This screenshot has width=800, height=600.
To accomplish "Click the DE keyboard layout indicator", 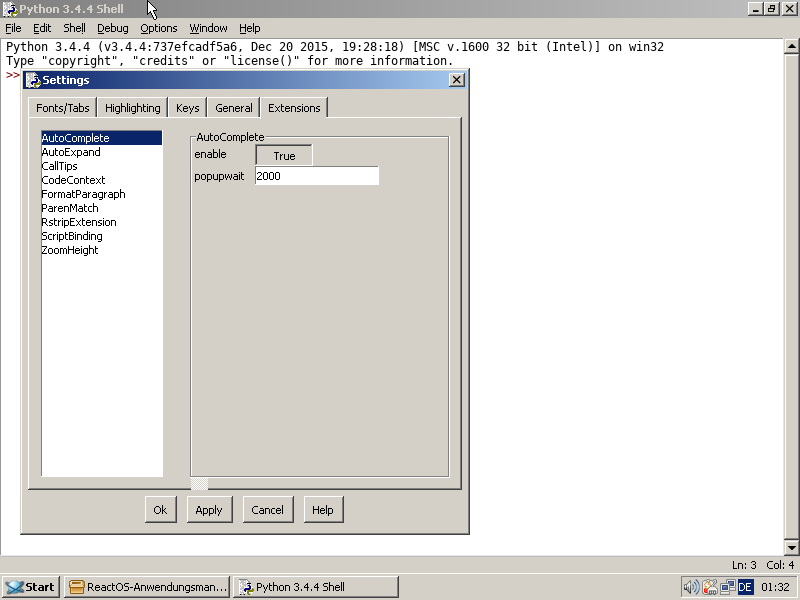I will 745,587.
